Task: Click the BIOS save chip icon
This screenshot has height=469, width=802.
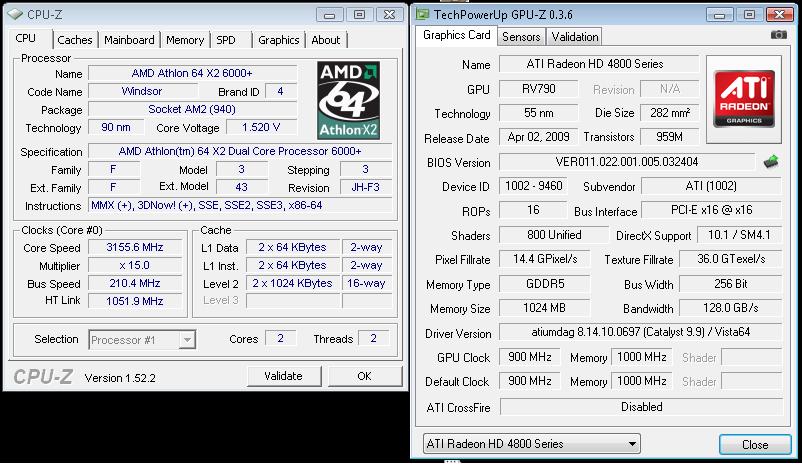Action: (771, 162)
